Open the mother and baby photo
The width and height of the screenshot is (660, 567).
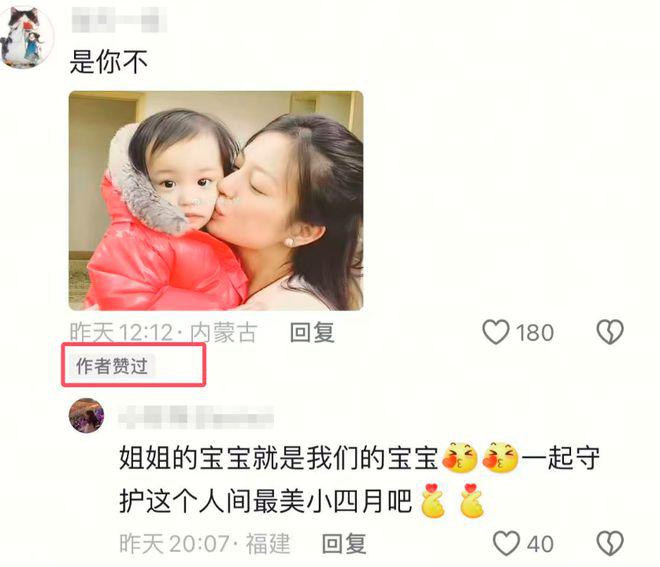click(x=216, y=200)
